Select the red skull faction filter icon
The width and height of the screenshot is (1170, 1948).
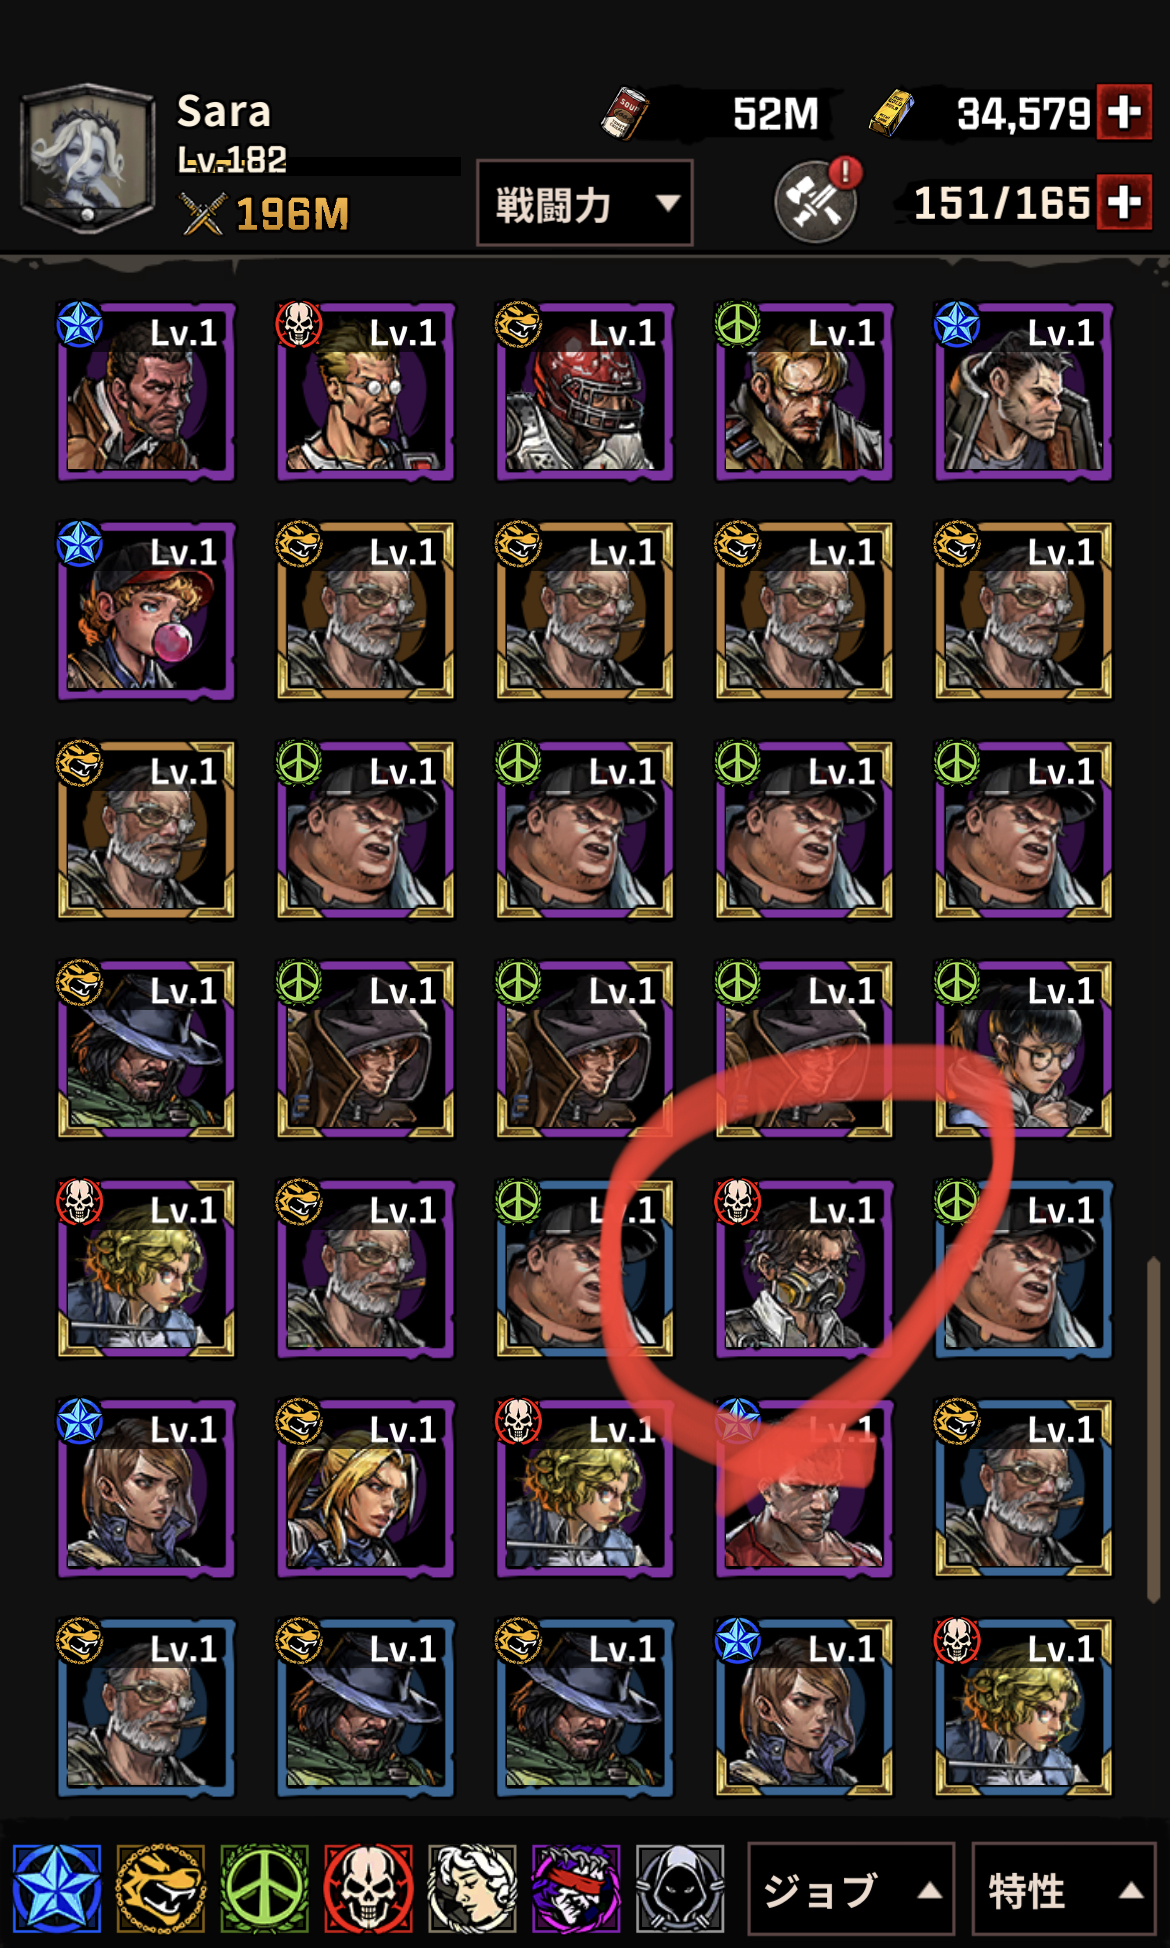(x=369, y=1888)
